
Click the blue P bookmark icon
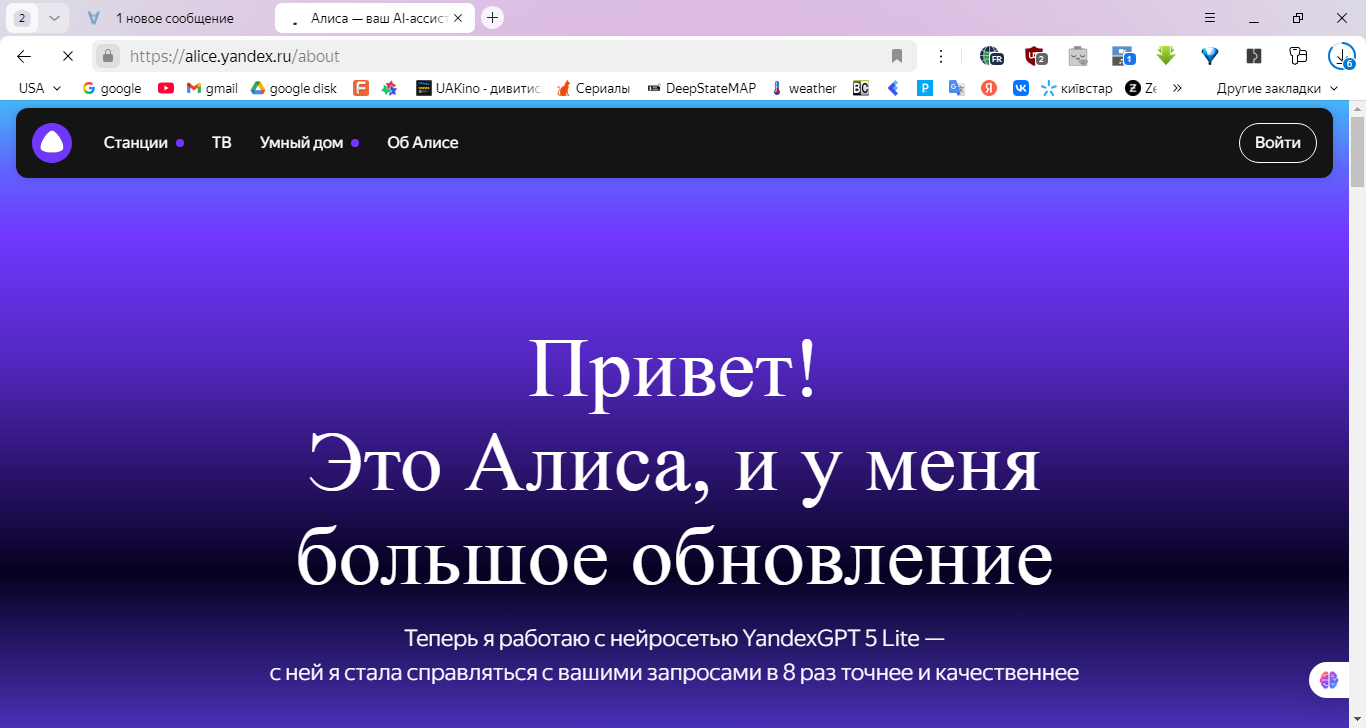coord(925,88)
